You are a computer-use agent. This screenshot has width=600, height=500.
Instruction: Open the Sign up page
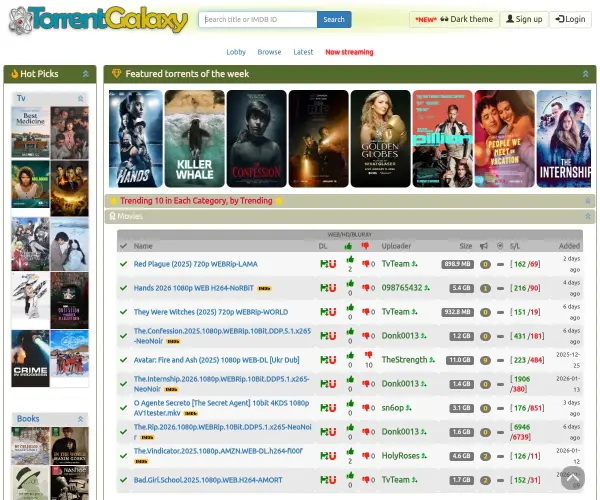point(524,20)
